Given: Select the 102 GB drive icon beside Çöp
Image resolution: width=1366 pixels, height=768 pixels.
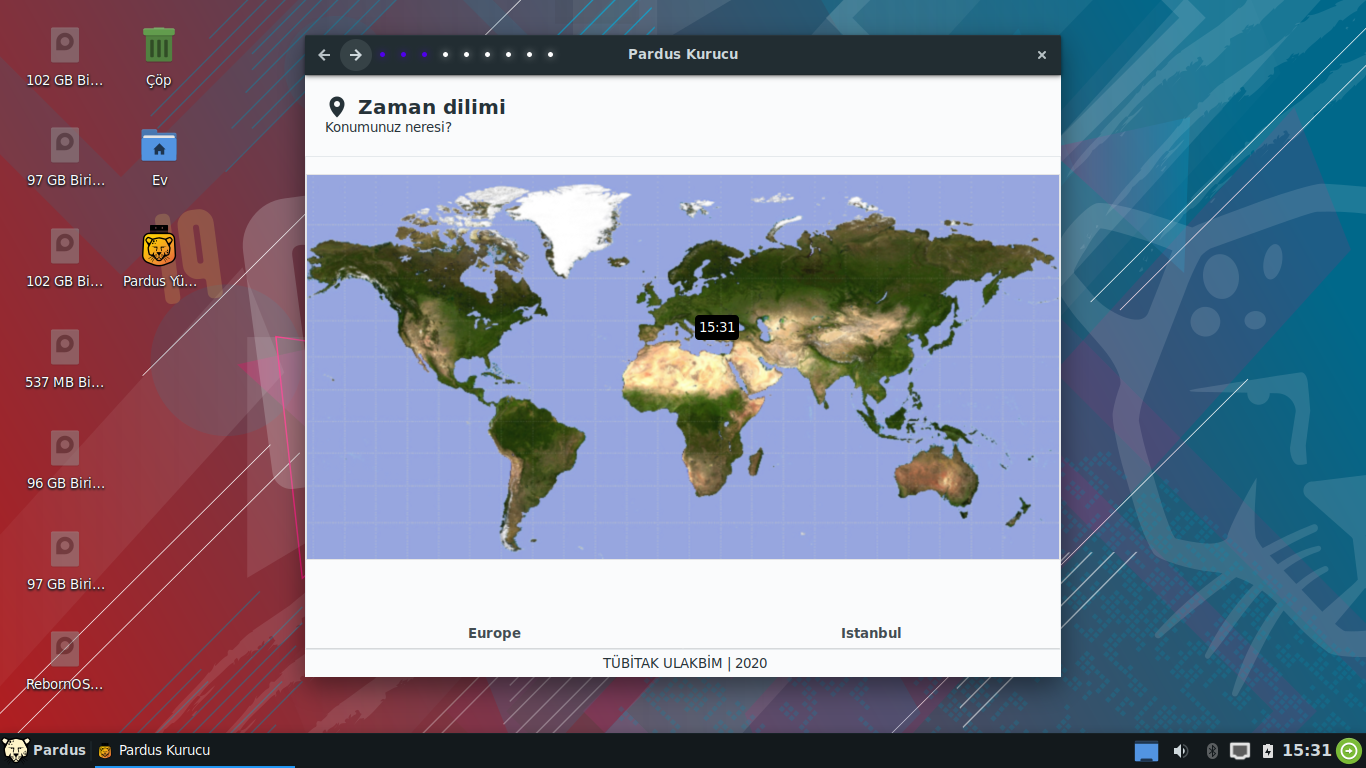Looking at the screenshot, I should coord(65,57).
